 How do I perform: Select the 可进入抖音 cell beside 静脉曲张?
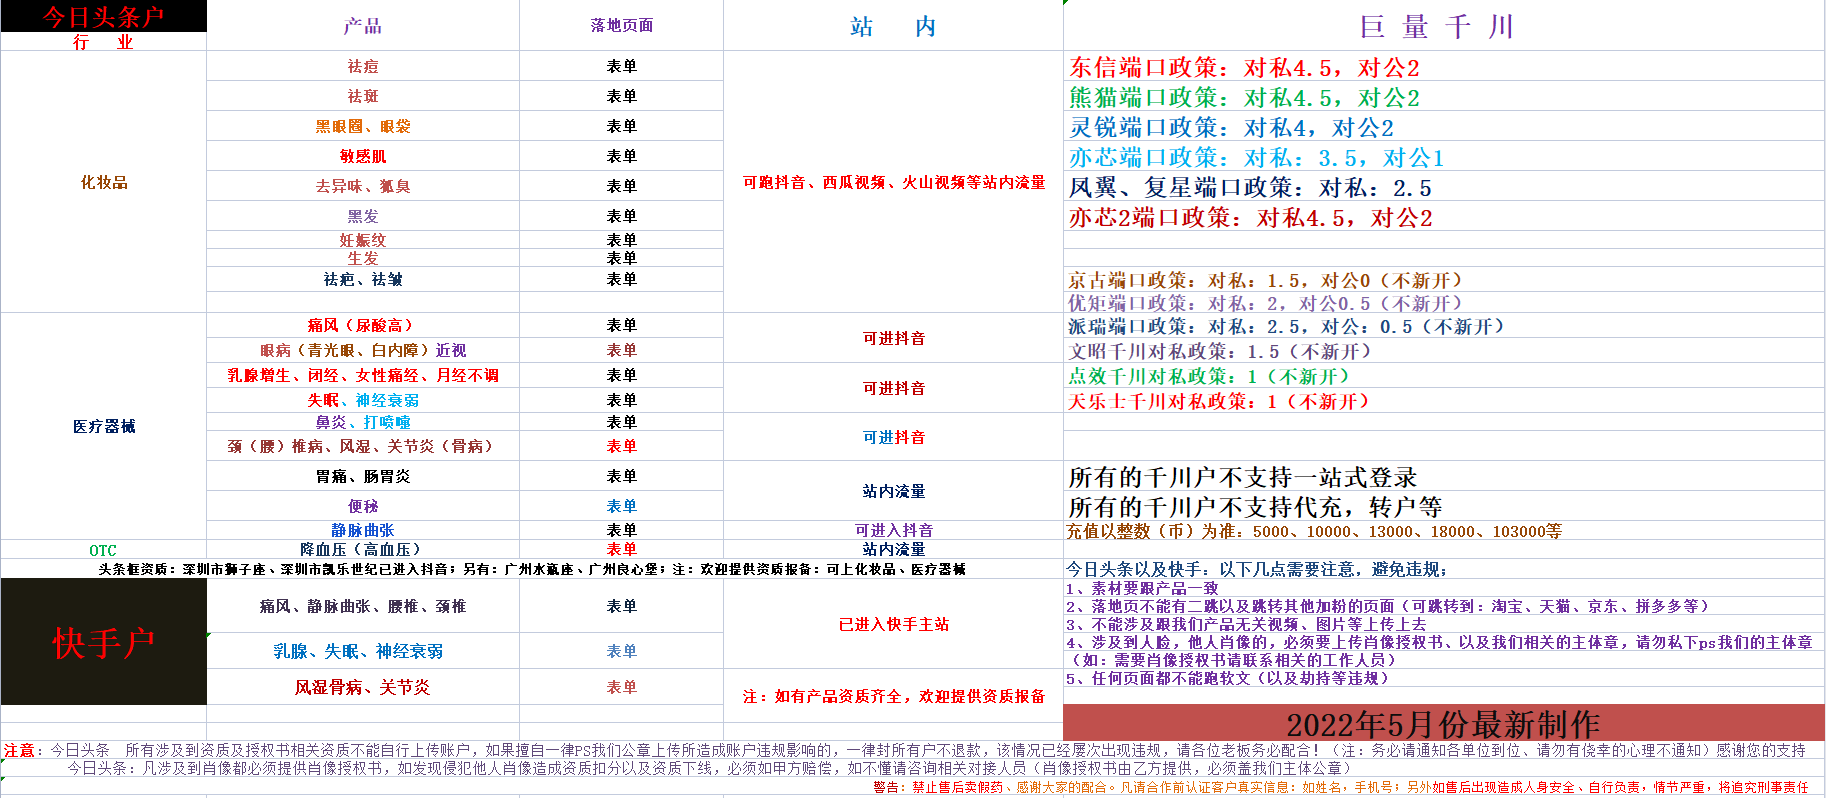tap(893, 530)
